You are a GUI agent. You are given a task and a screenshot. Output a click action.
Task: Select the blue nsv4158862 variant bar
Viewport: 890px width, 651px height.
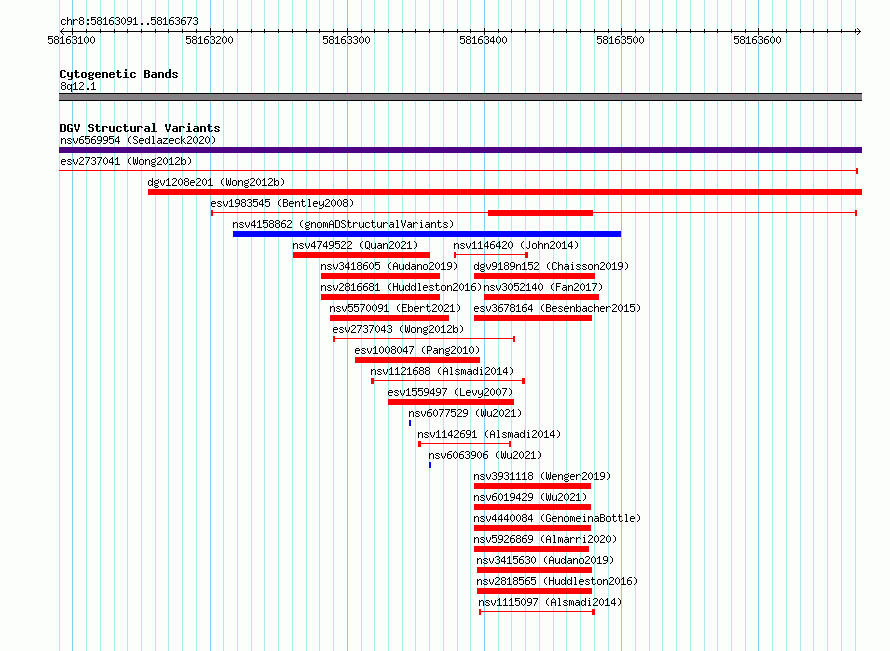(x=427, y=234)
